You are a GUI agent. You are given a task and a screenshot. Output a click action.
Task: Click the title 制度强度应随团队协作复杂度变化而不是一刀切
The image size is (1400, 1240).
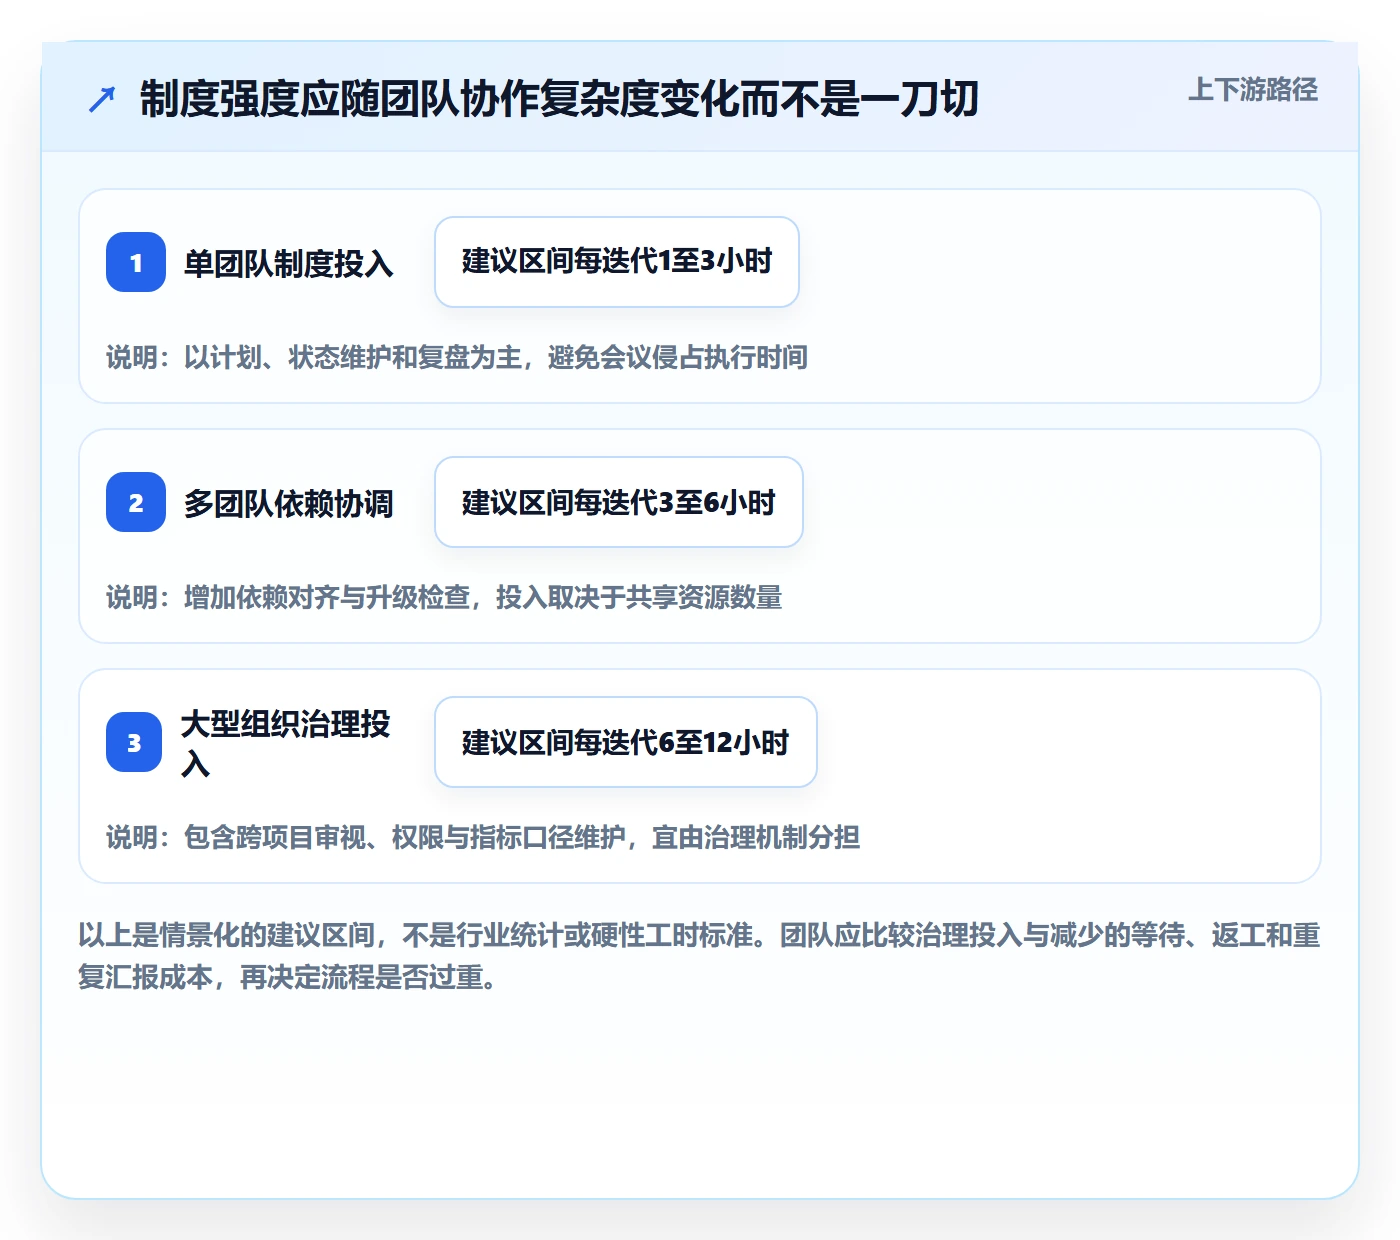click(x=559, y=99)
